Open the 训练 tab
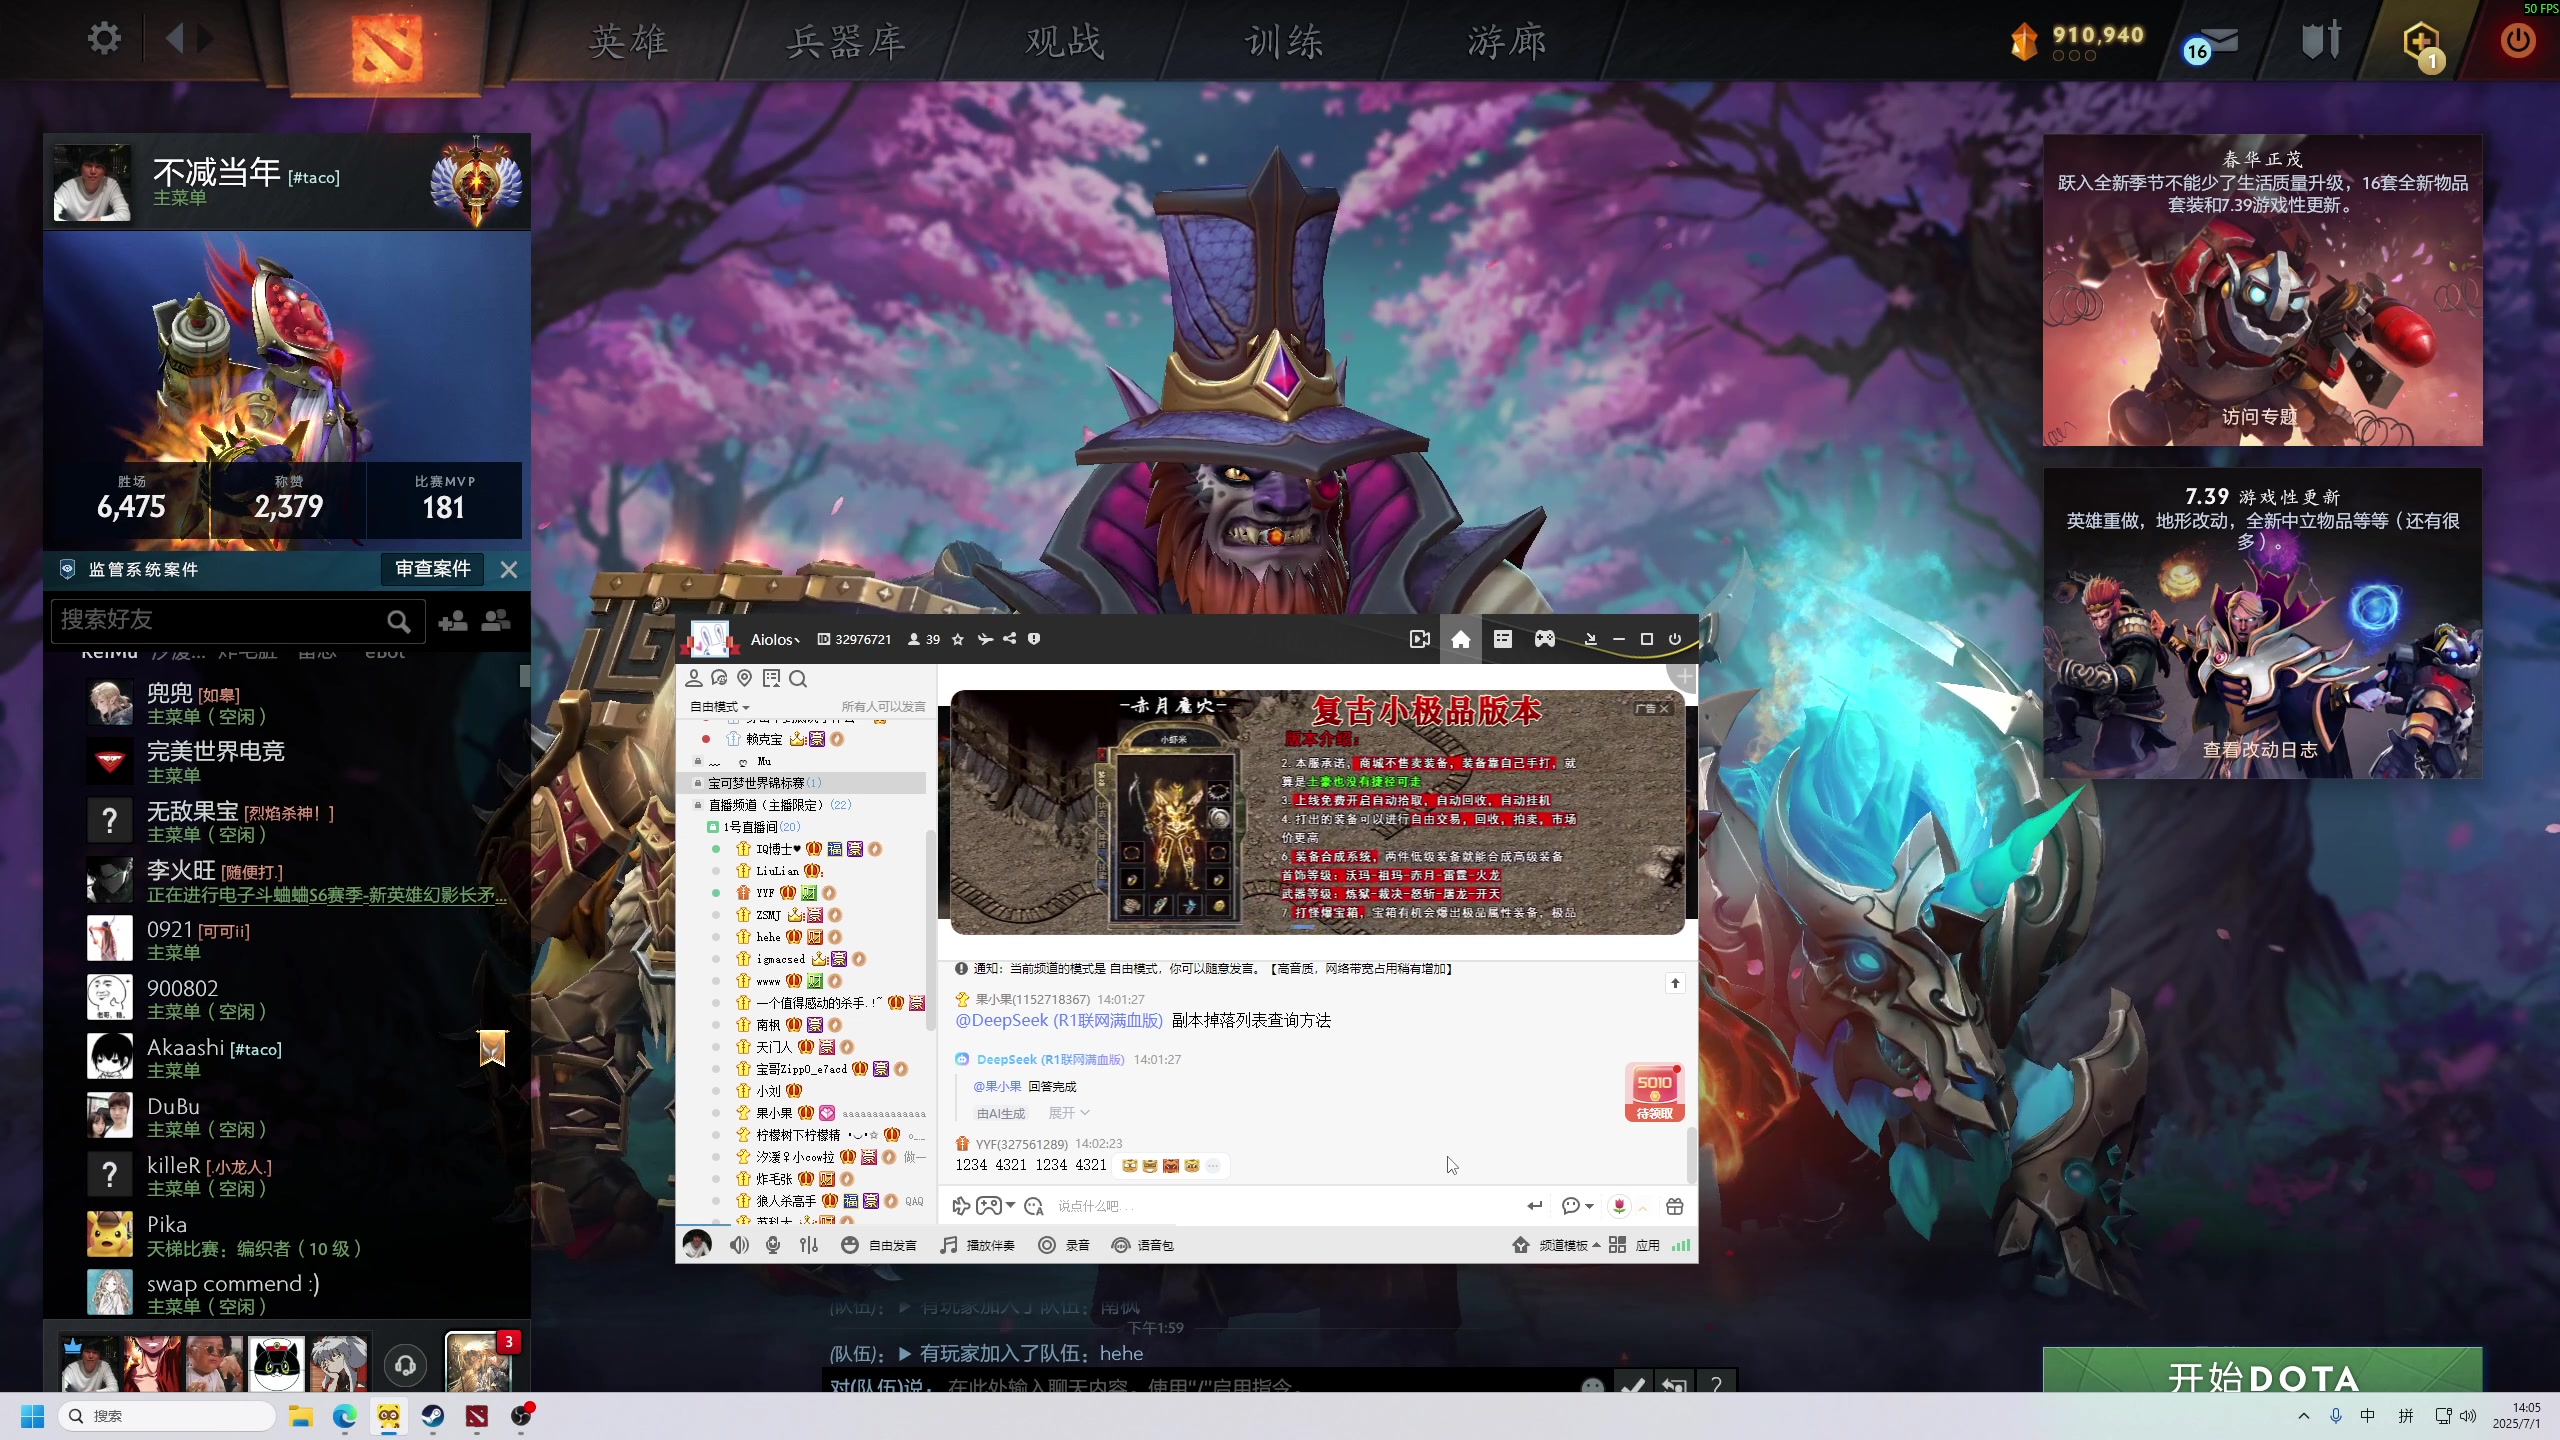The height and width of the screenshot is (1440, 2560). [x=1284, y=42]
